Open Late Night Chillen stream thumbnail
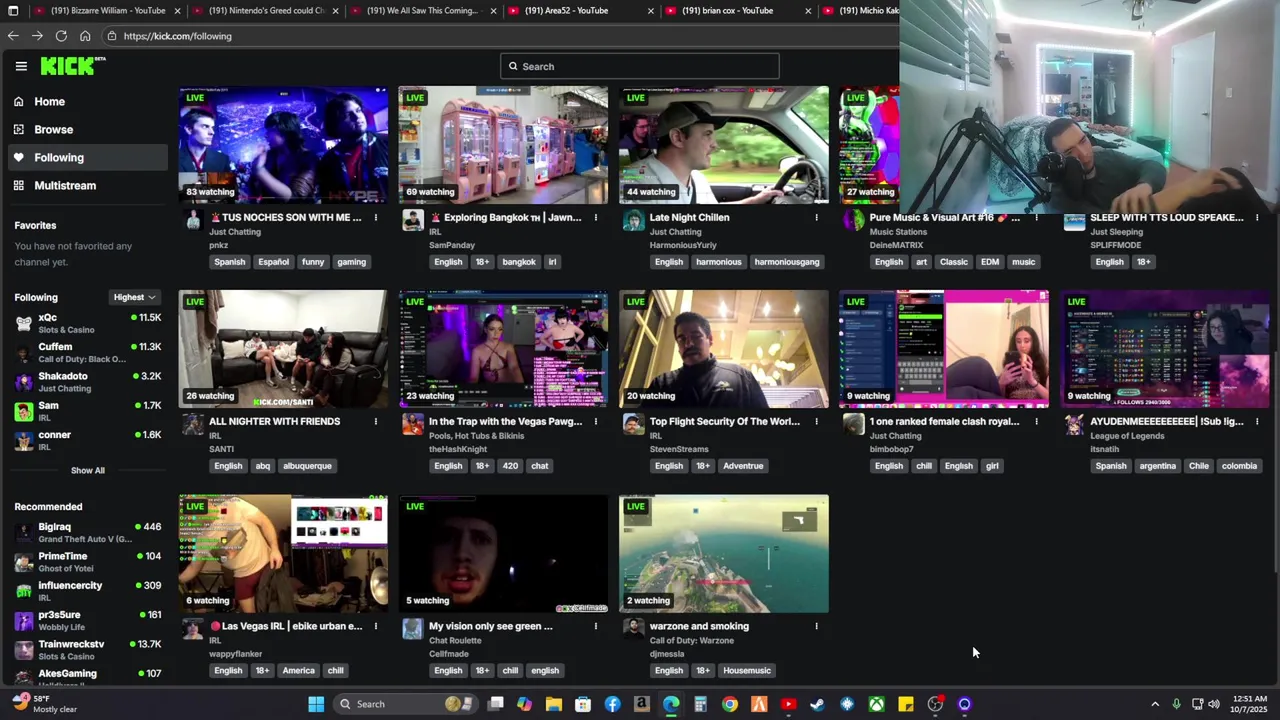The width and height of the screenshot is (1280, 720). 723,145
